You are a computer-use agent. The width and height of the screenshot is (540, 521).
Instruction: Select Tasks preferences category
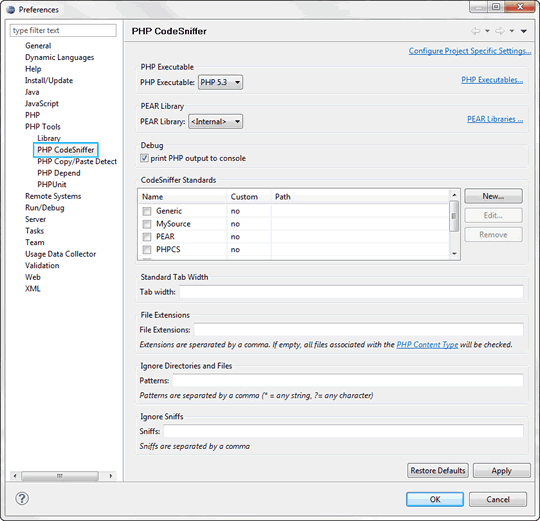click(x=34, y=231)
